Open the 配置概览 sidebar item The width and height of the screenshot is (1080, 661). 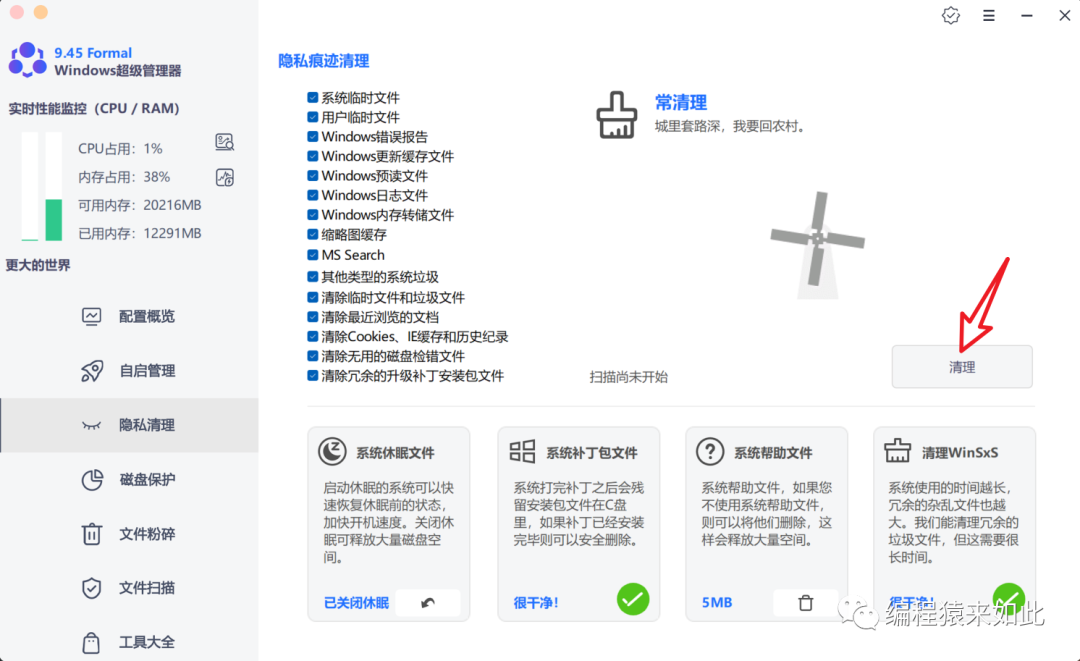point(129,316)
